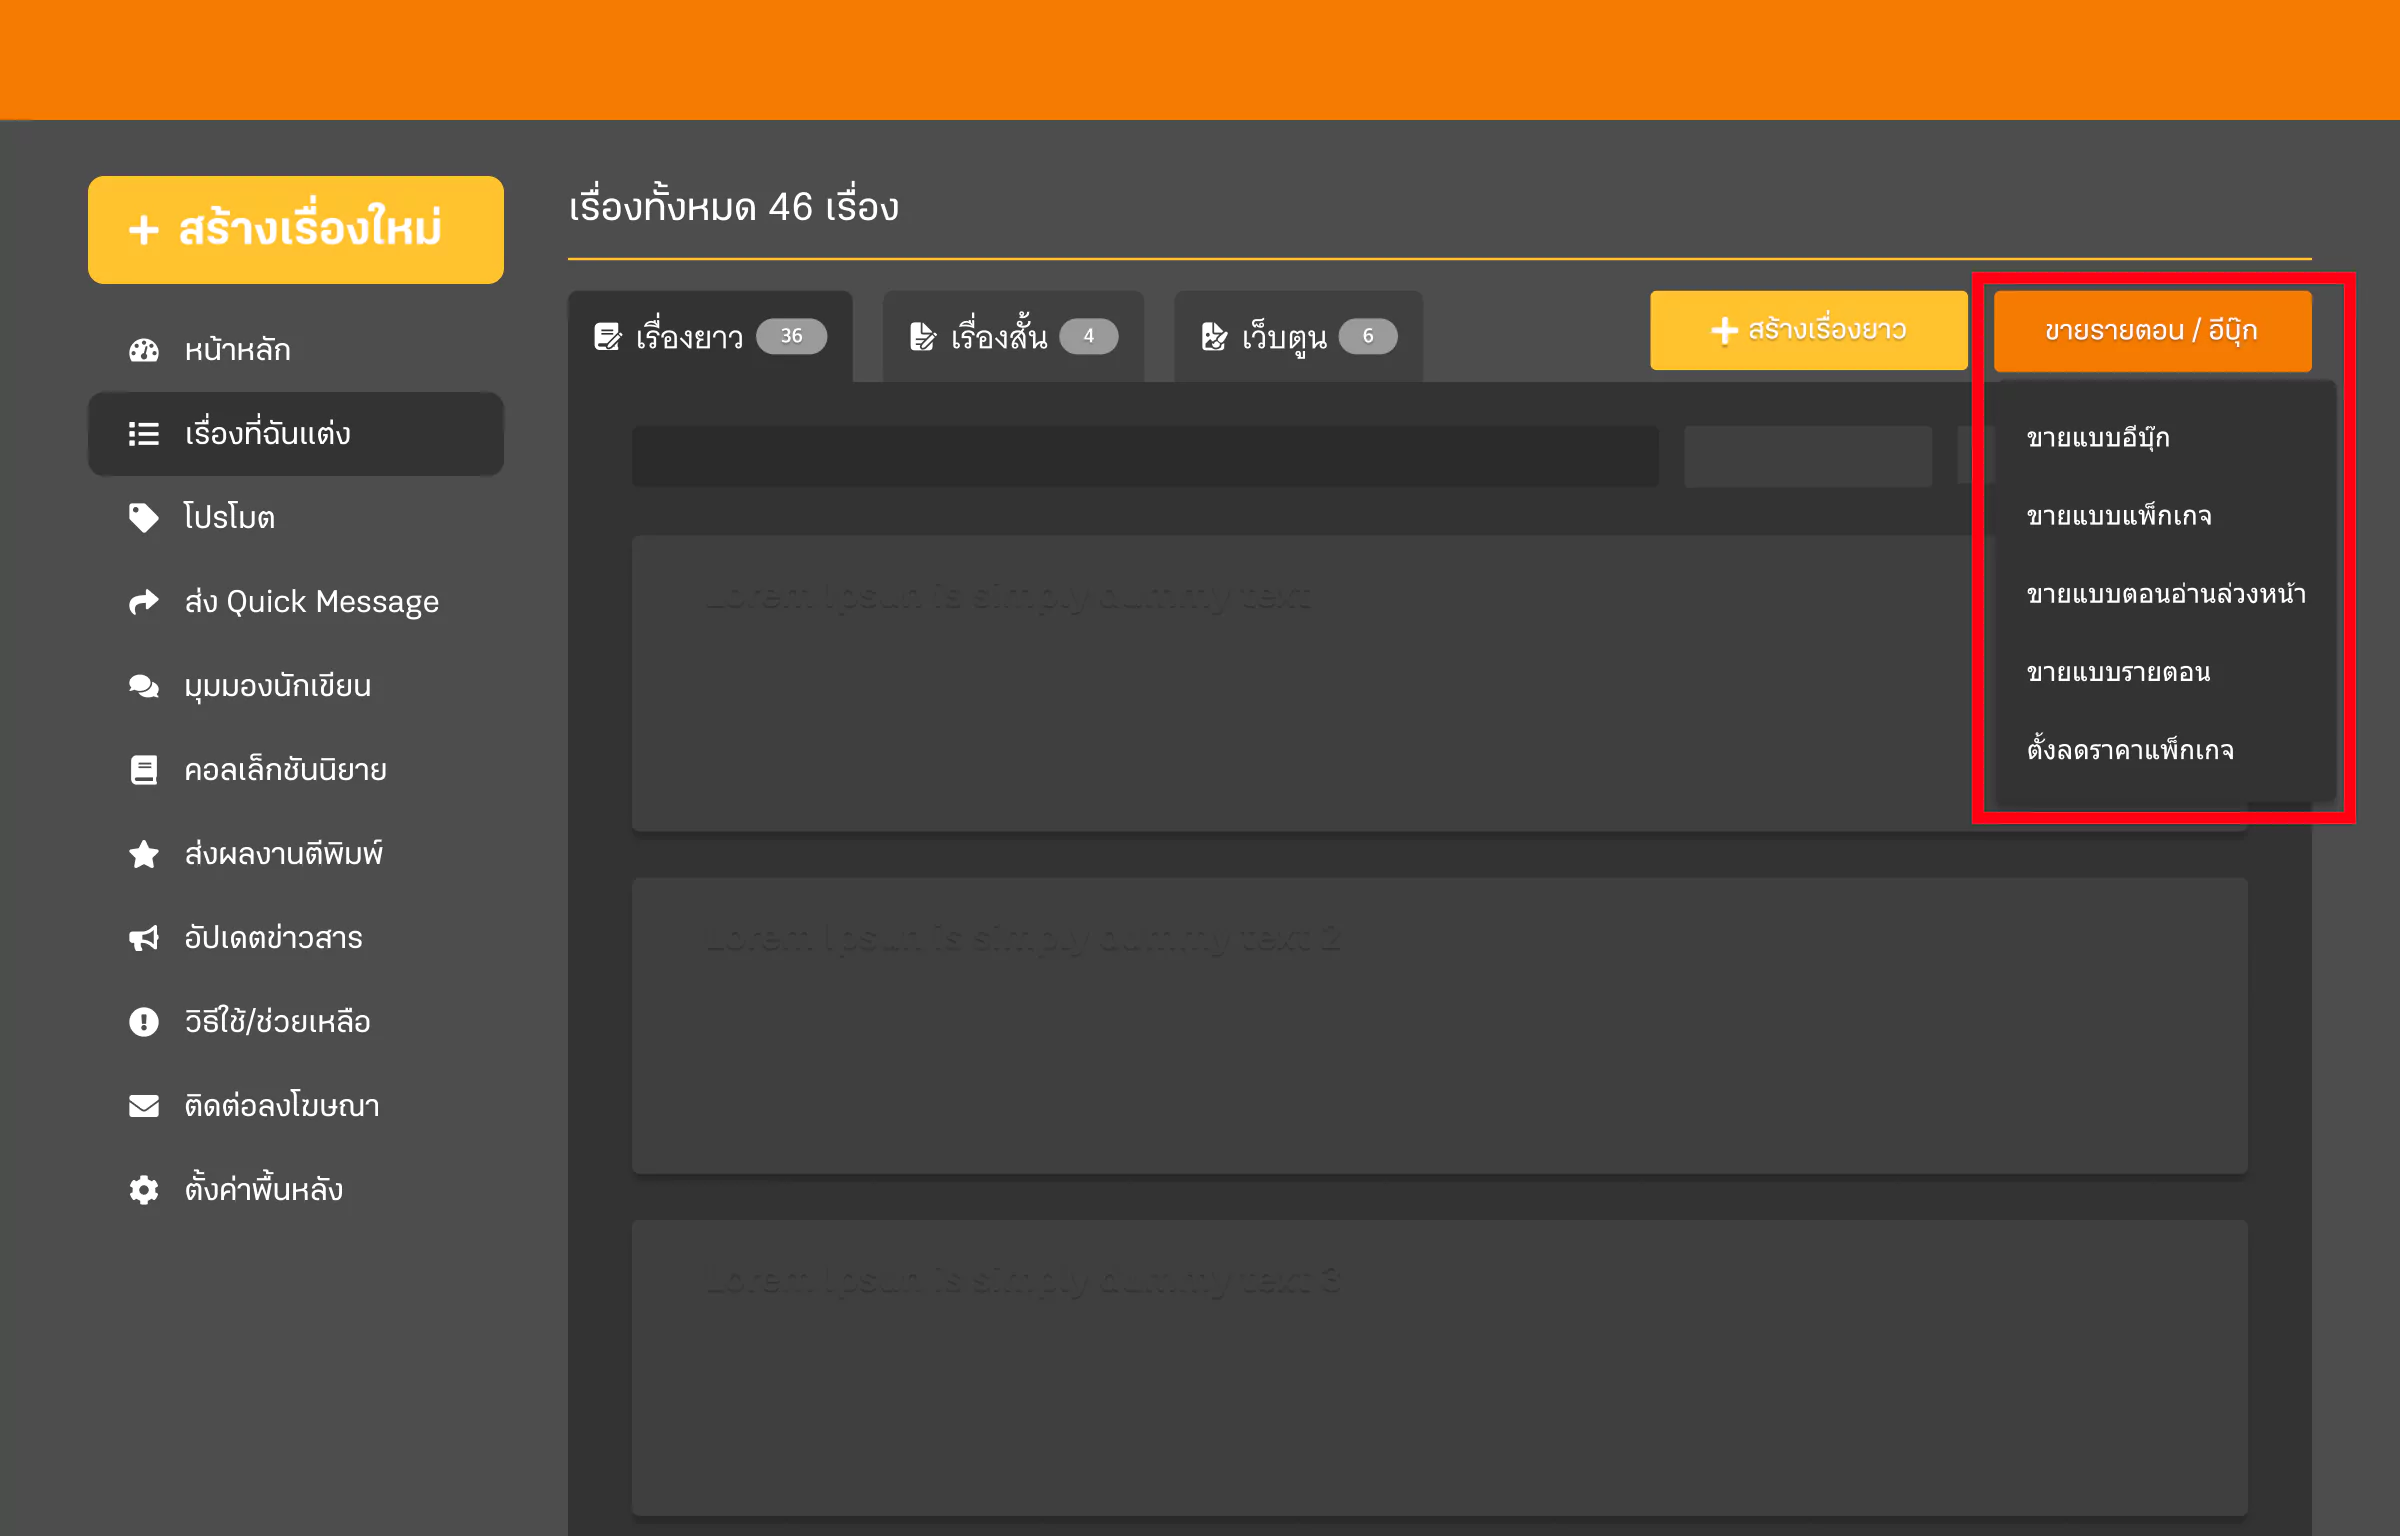Click the สร้างเรื่องใหม่ button
2400x1536 pixels.
(290, 222)
